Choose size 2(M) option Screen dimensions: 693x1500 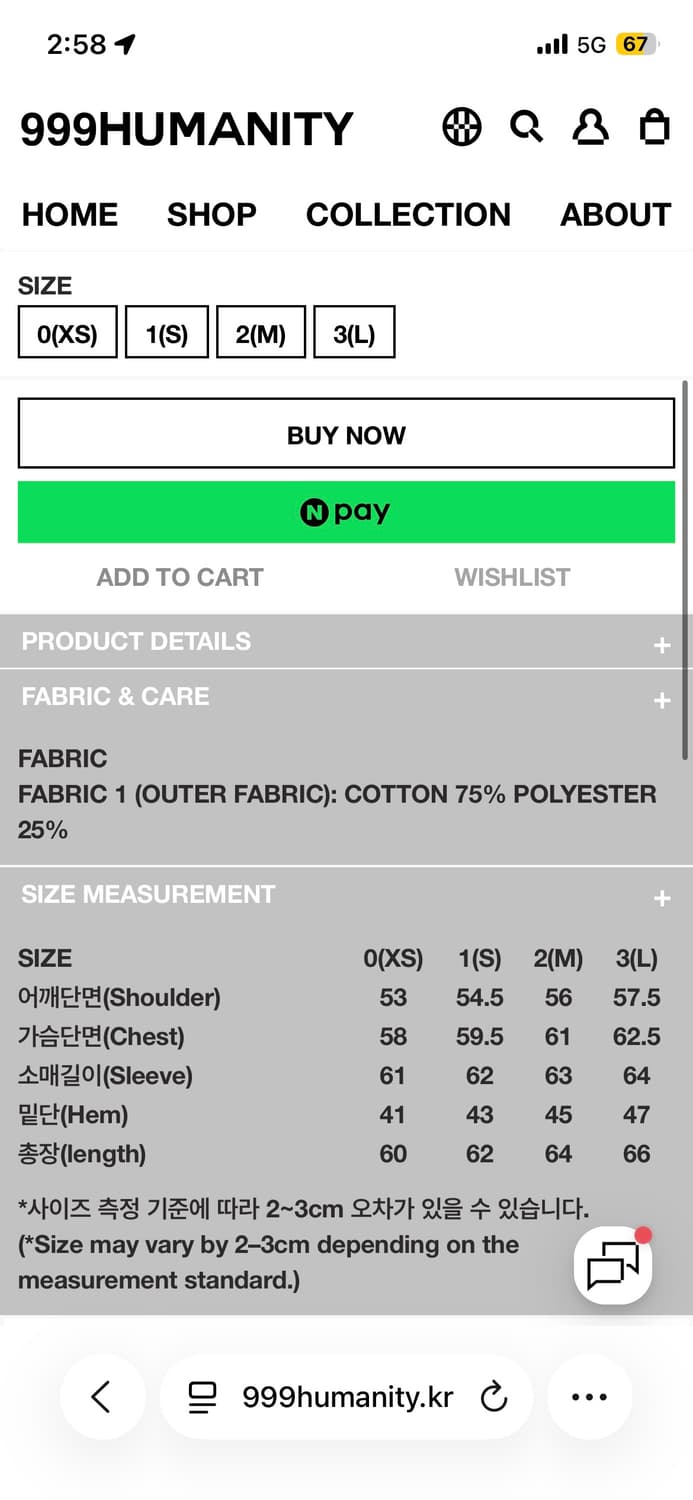(x=260, y=333)
